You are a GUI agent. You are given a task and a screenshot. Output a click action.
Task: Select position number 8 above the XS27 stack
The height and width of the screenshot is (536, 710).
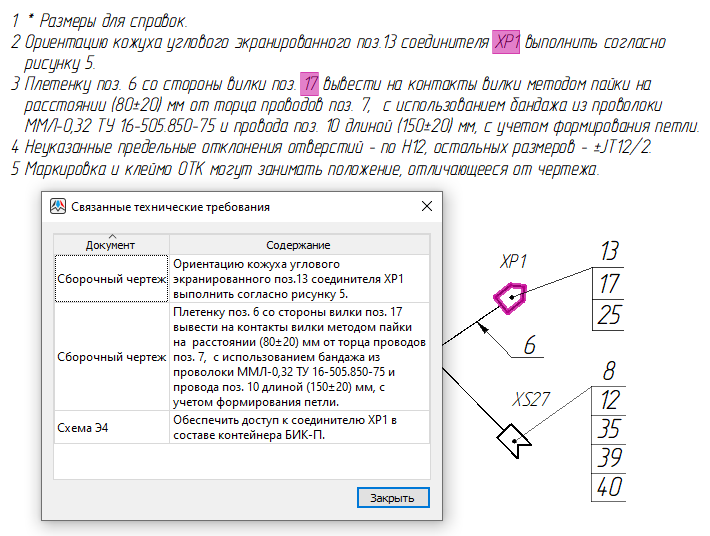(x=609, y=373)
